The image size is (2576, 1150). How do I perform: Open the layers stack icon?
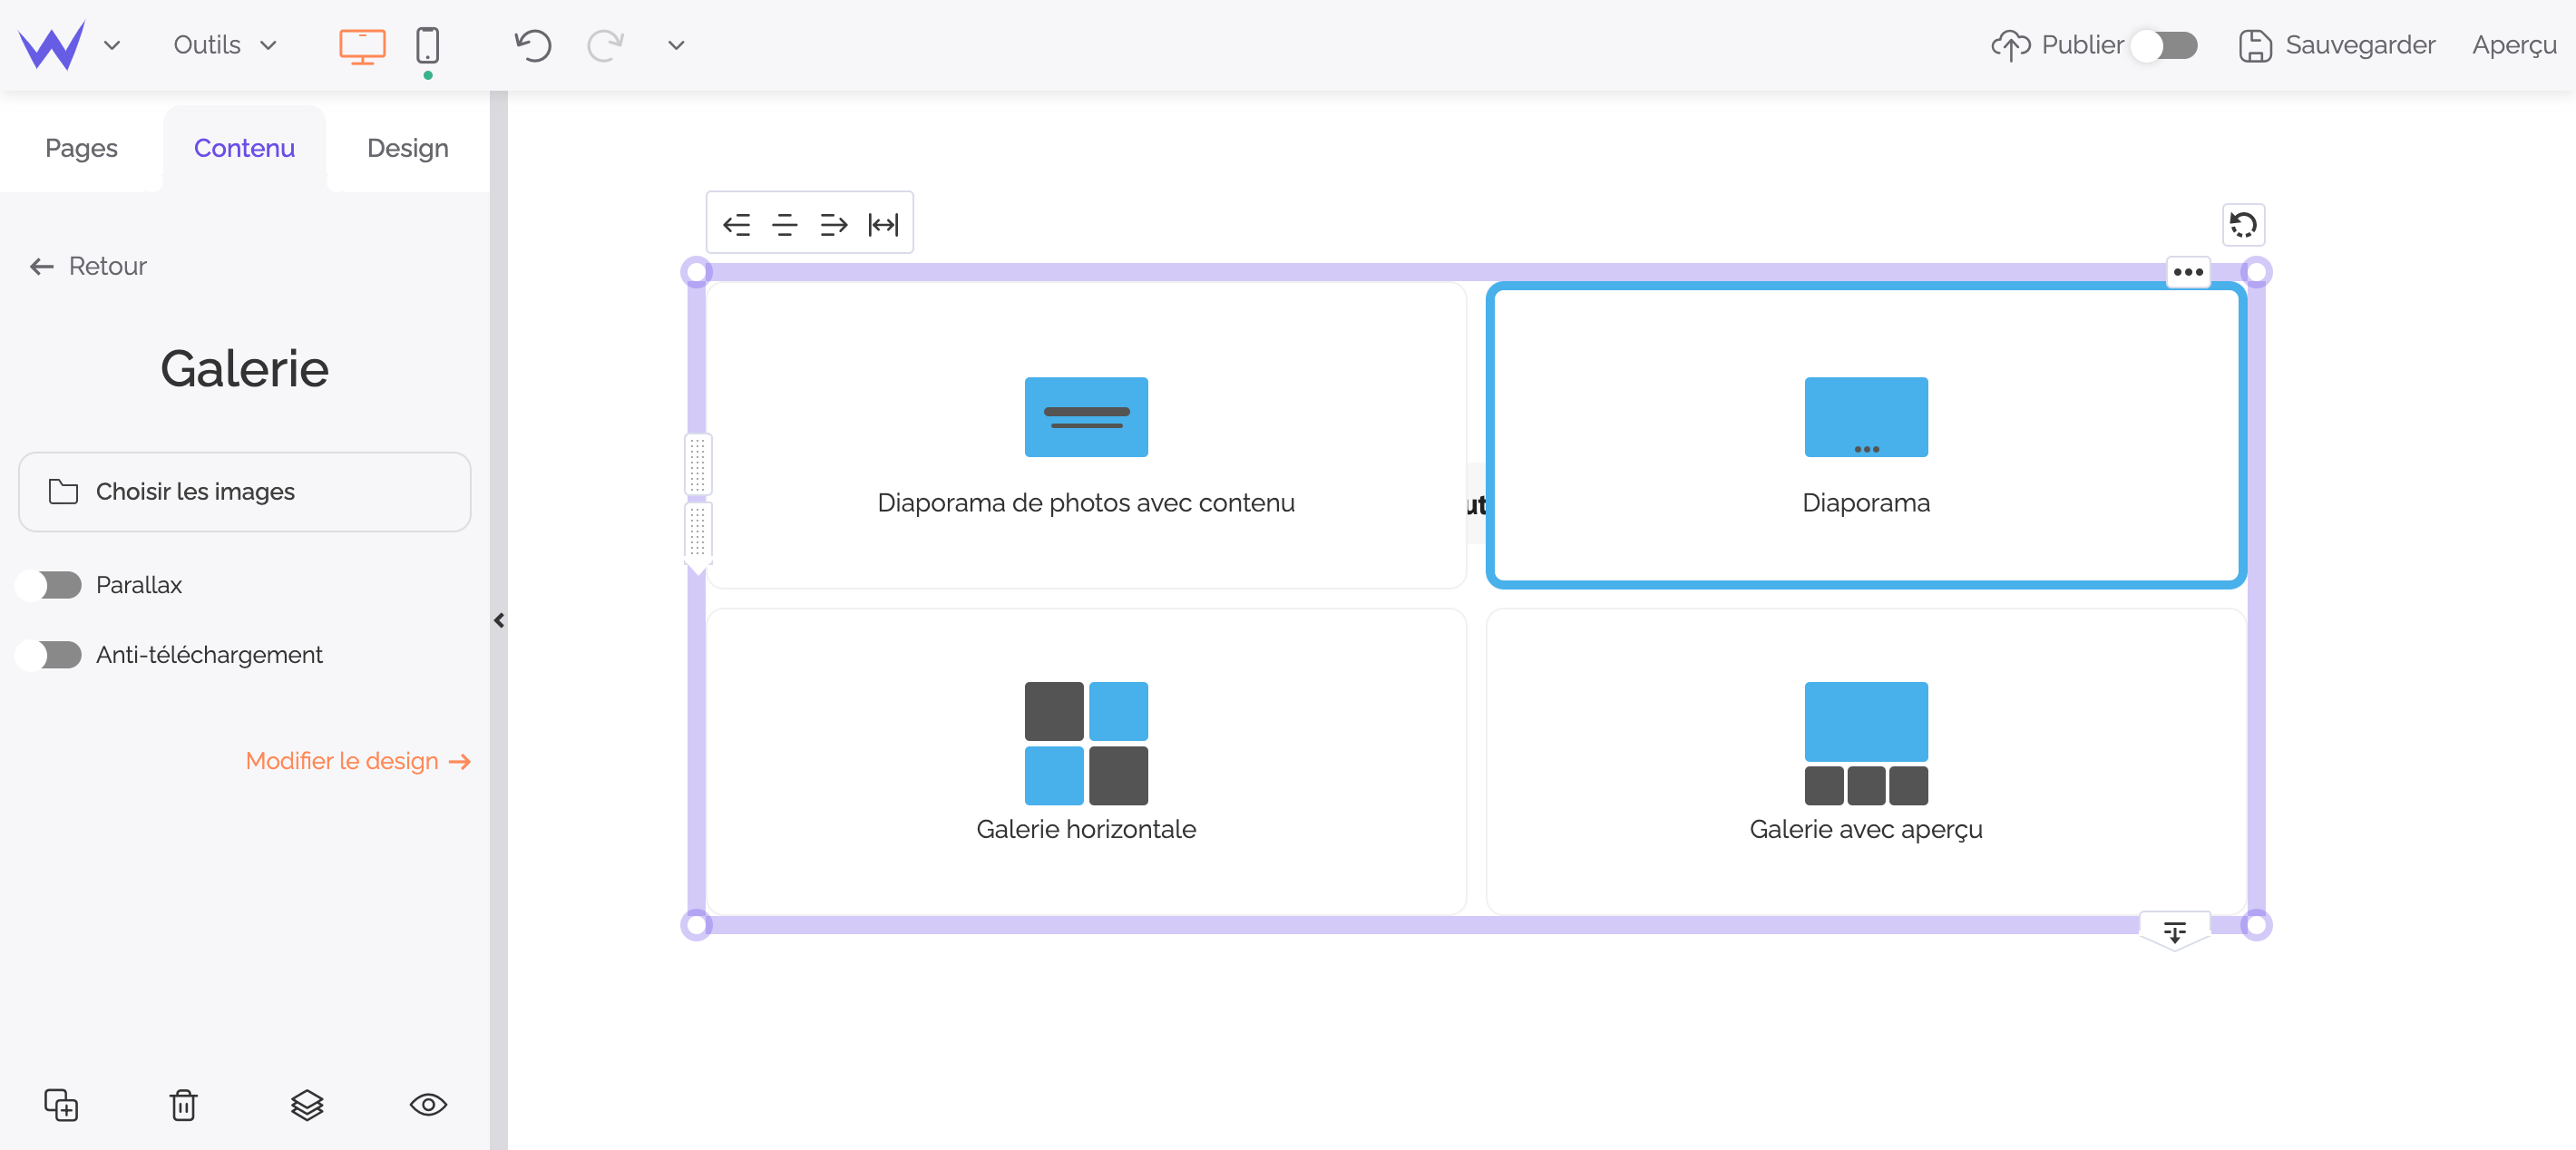click(x=307, y=1105)
